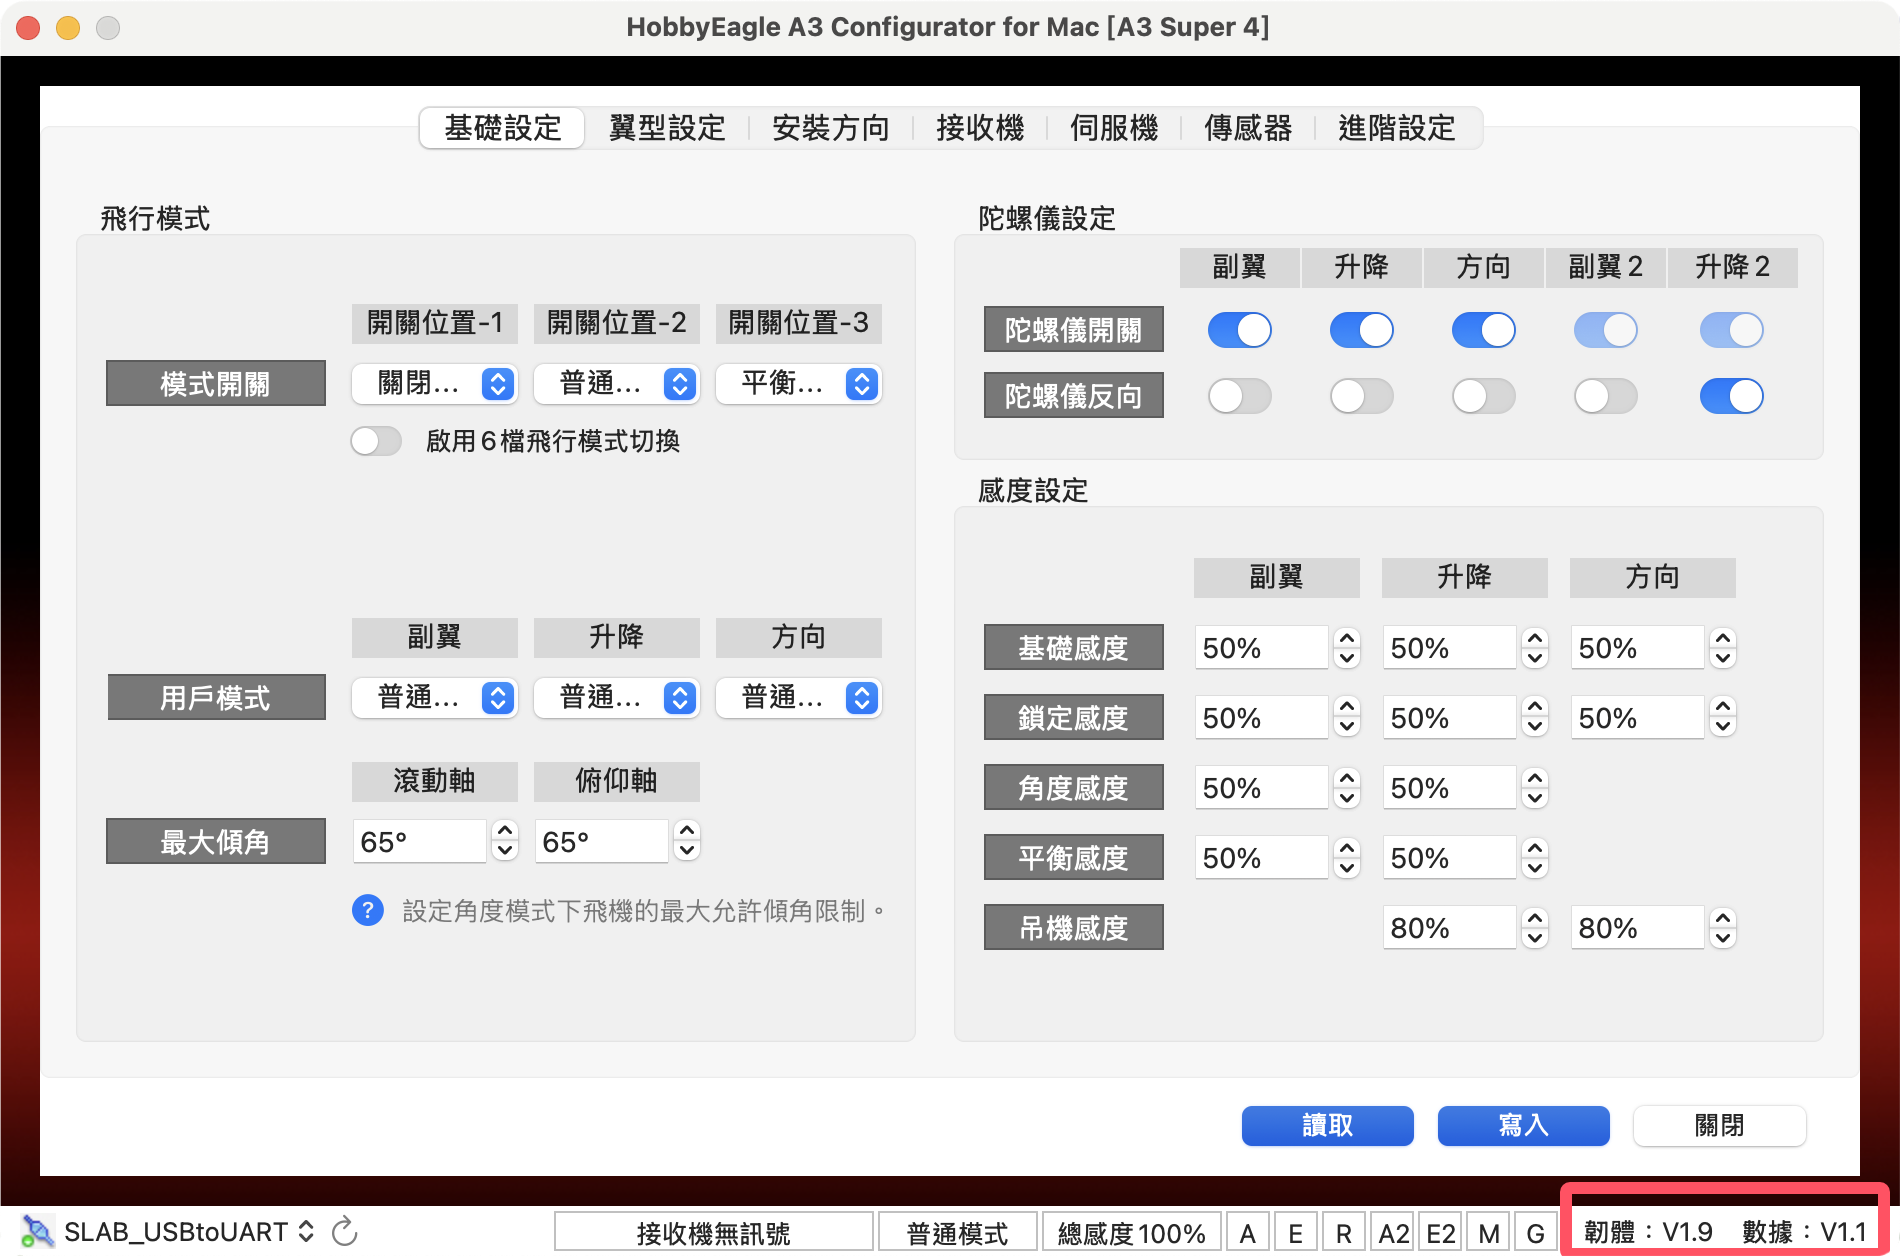Screen dimensions: 1900x1256
Task: Open the 開關位置-1 mode dropdown
Action: (x=434, y=384)
